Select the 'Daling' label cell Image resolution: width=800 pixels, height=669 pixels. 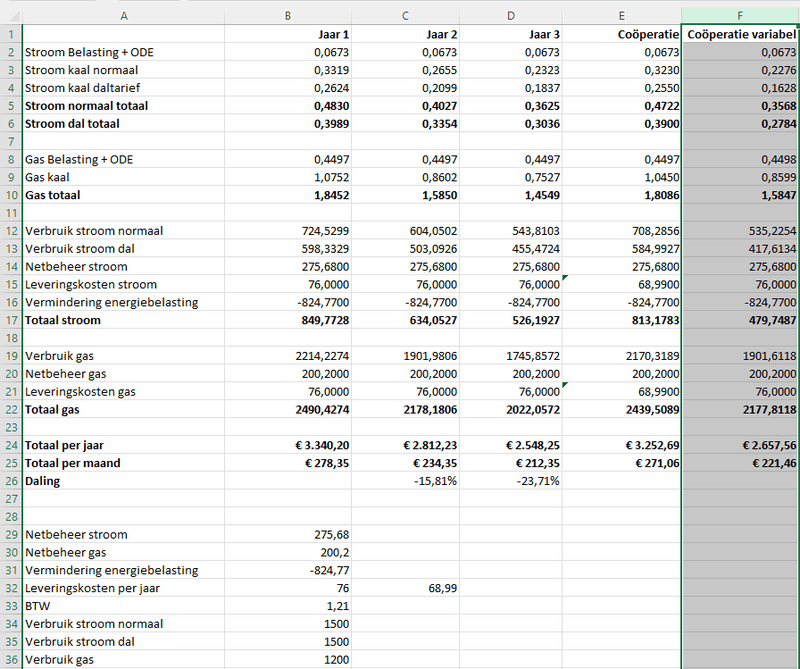point(123,481)
